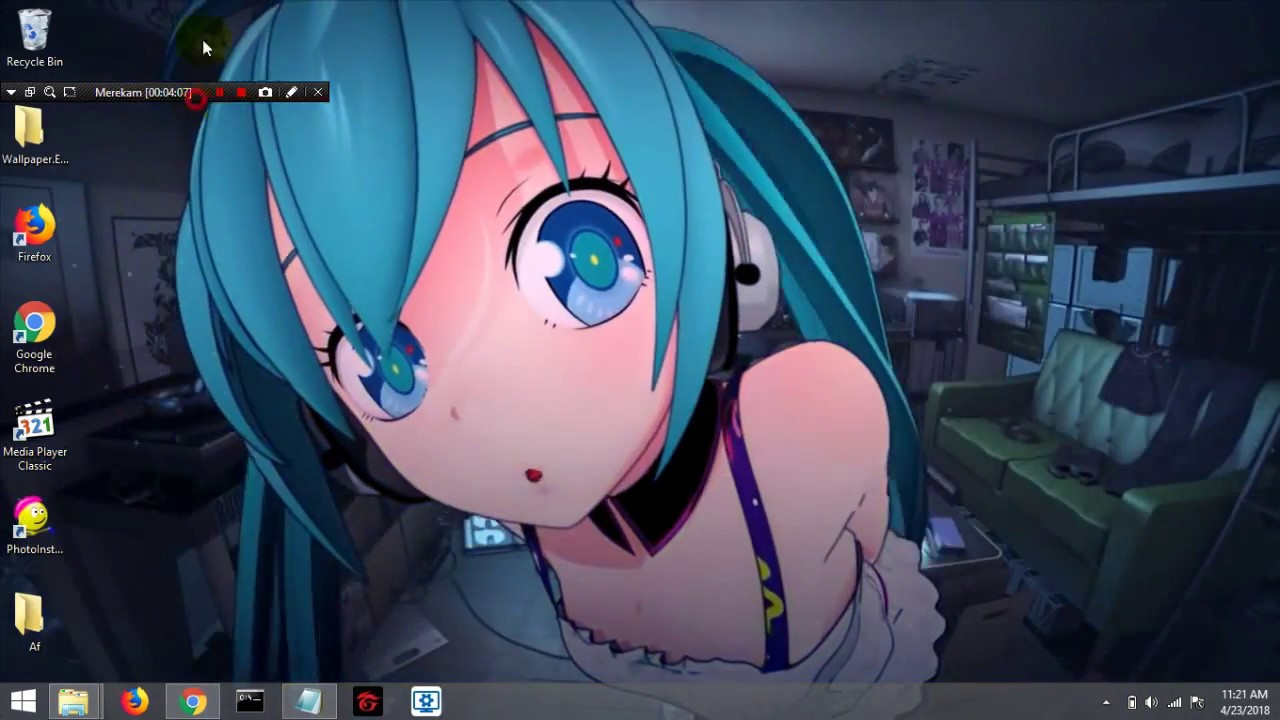This screenshot has width=1280, height=720.
Task: Stop the recording with the red square
Action: click(241, 92)
